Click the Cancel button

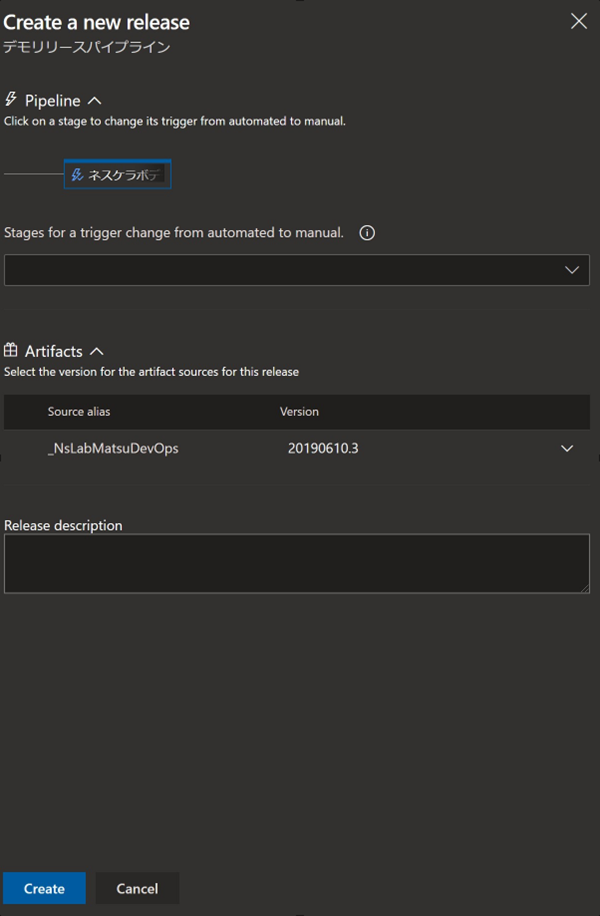point(137,888)
